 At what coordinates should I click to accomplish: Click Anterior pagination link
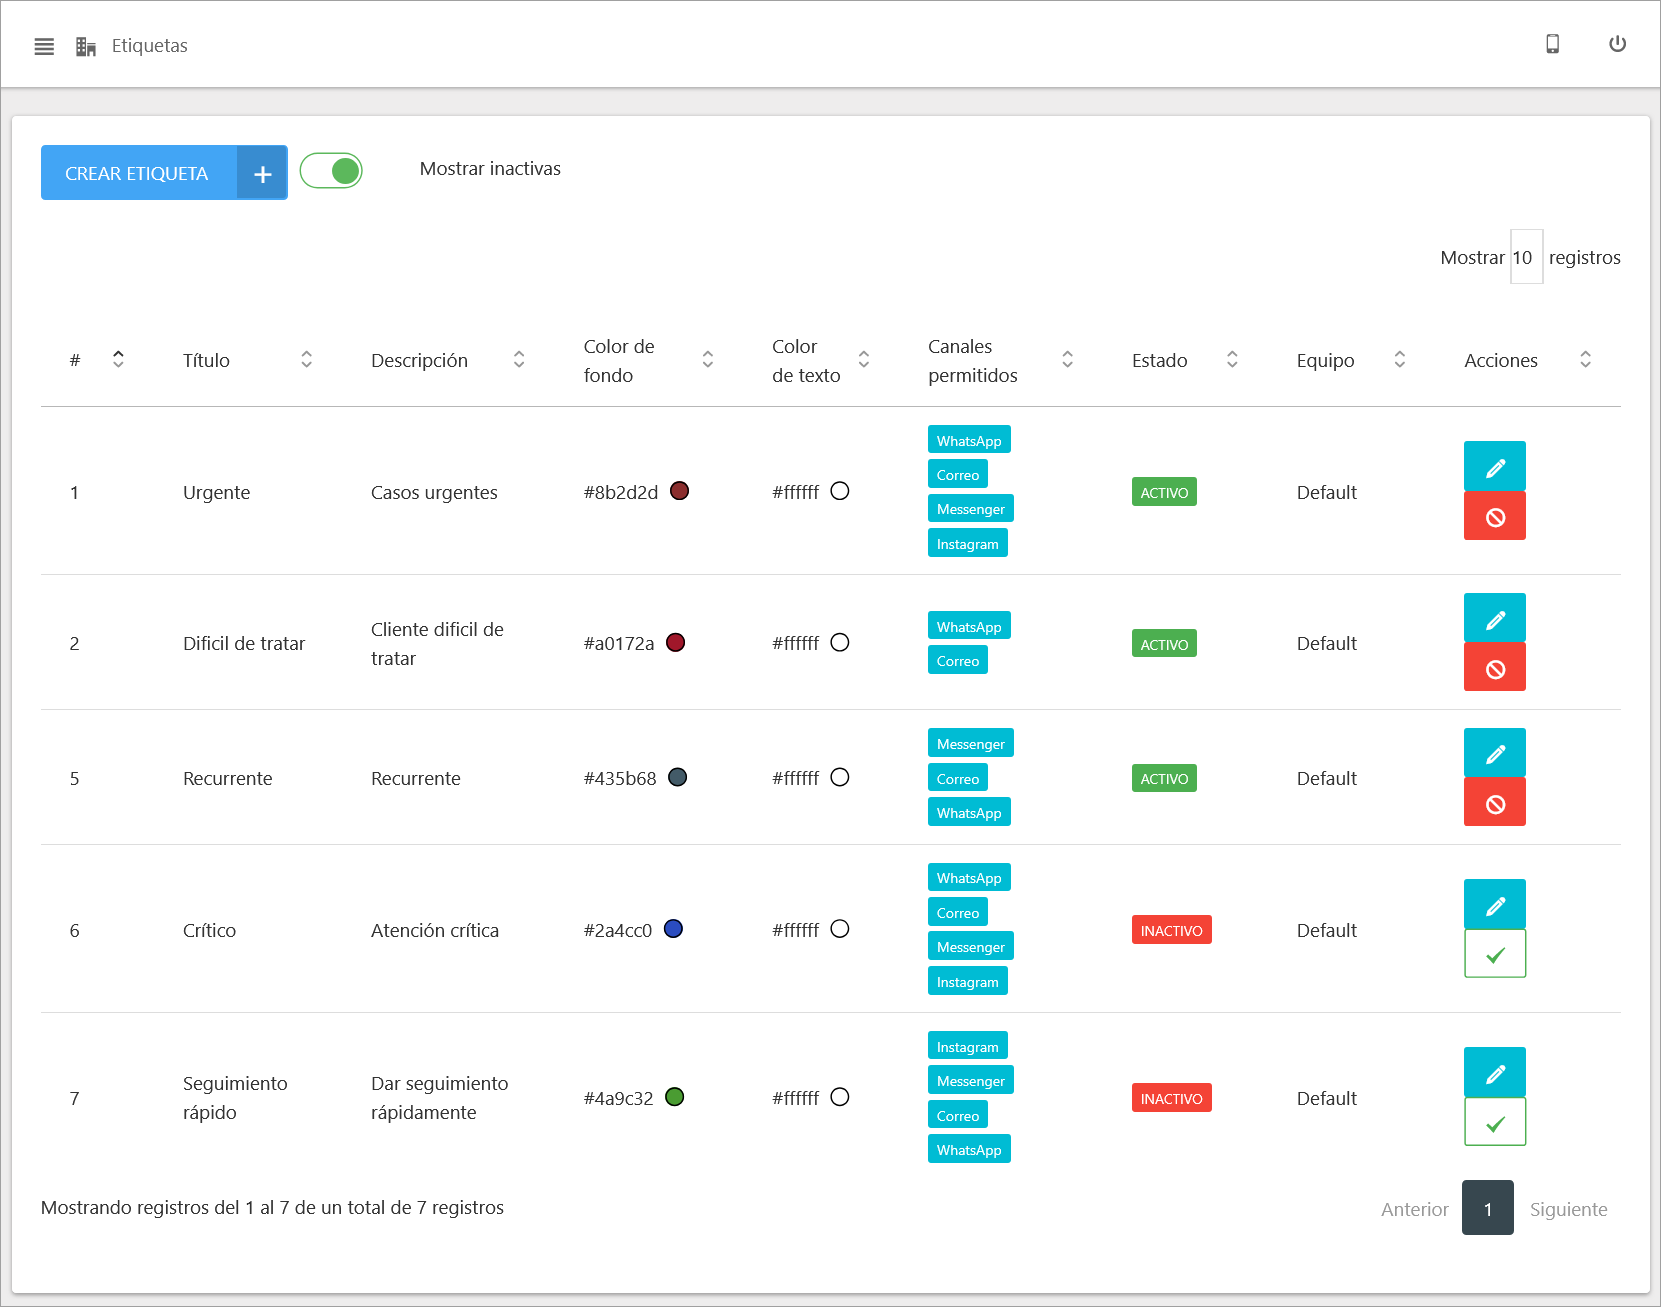pos(1414,1209)
